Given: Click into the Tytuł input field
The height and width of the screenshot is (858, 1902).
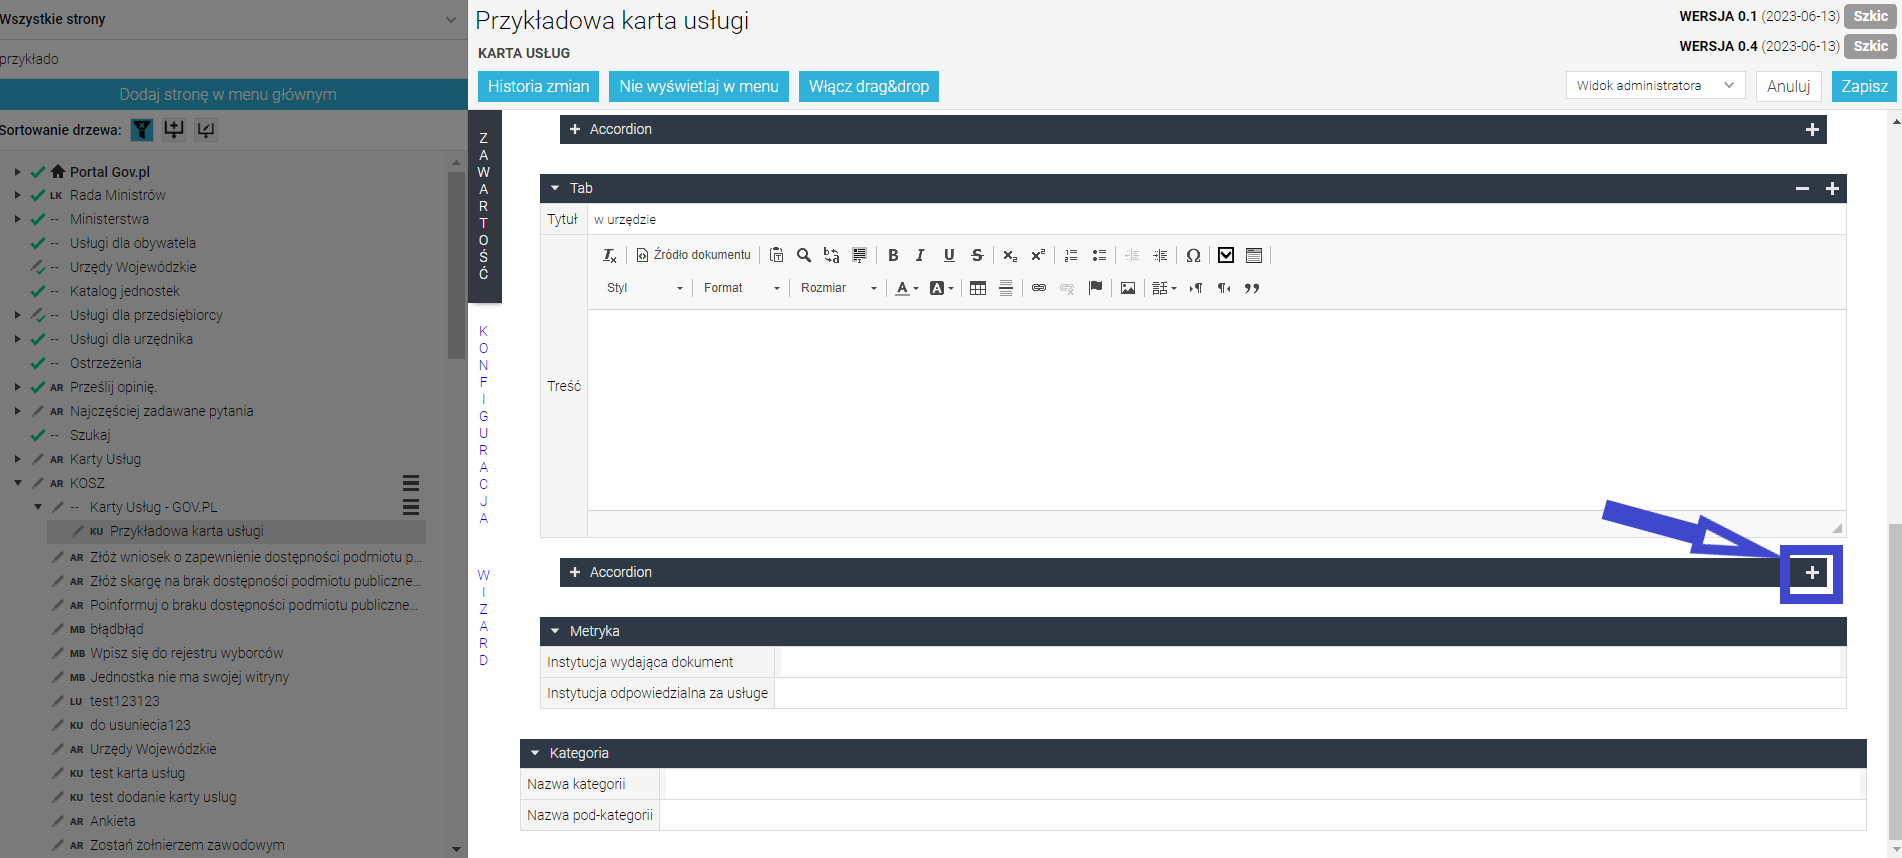Looking at the screenshot, I should click(1216, 220).
